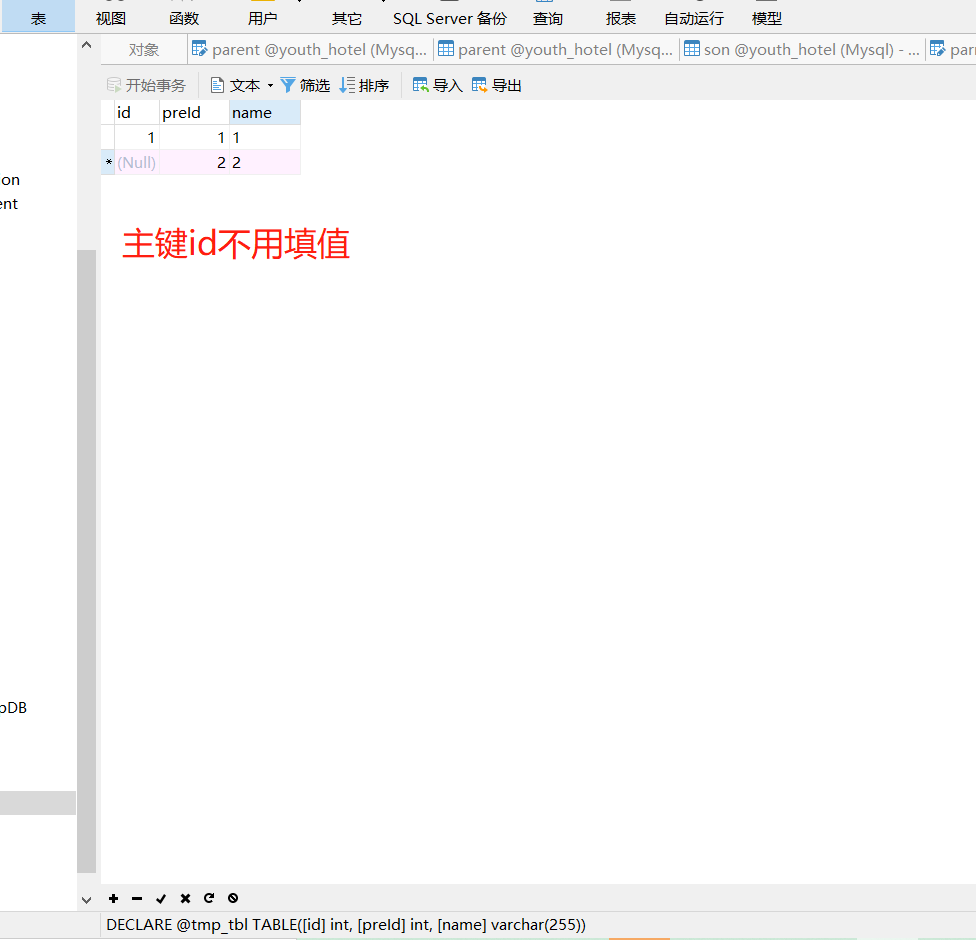This screenshot has height=940, width=976.
Task: Click the down arrow of the left scrollbar
Action: click(86, 899)
